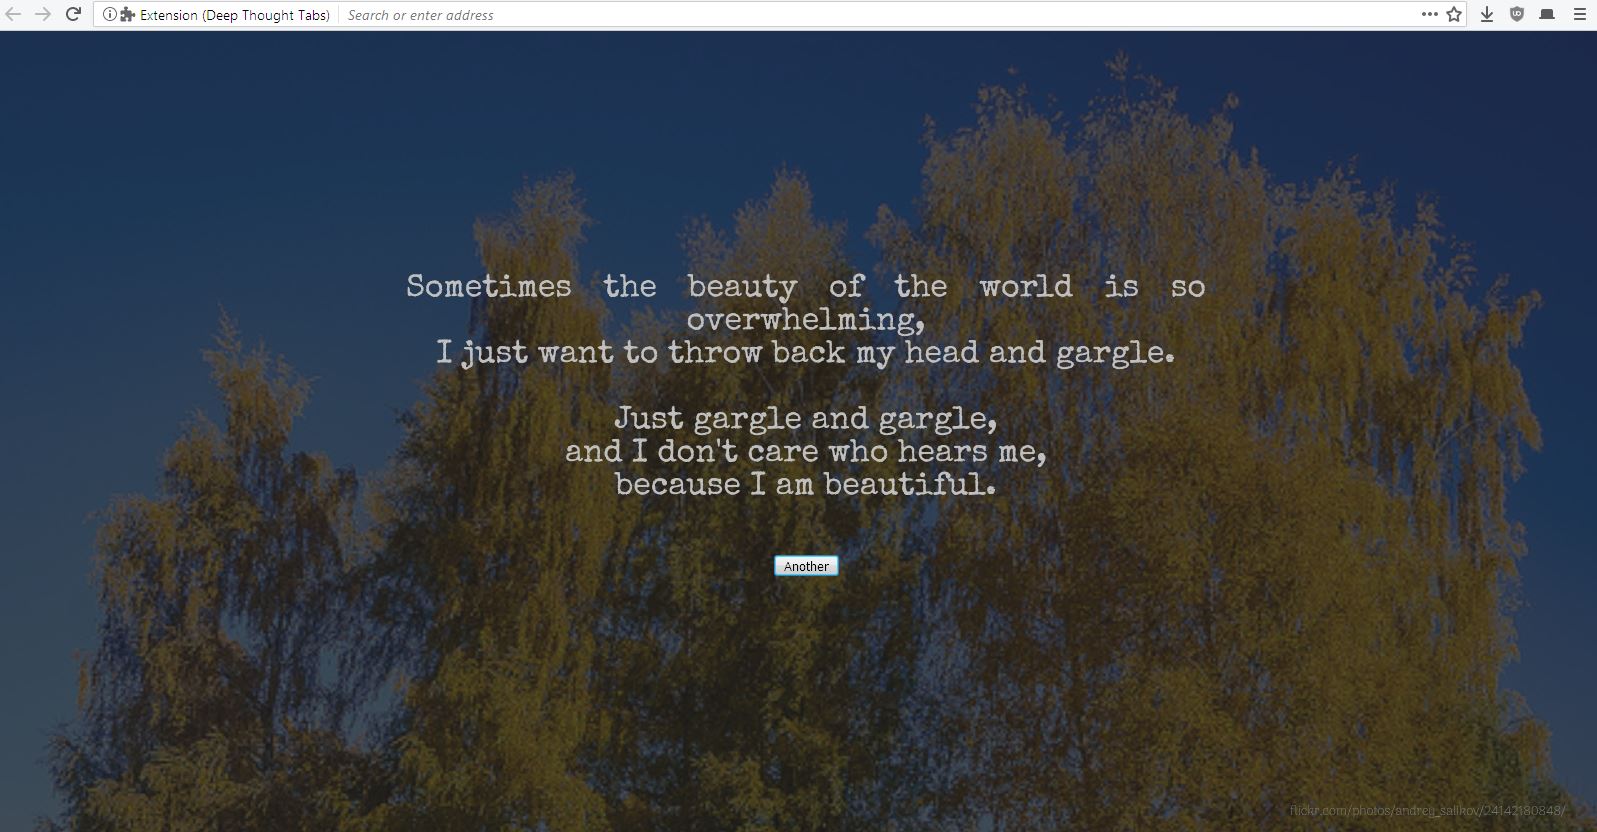Screen dimensions: 1597x832
Task: Go forward to the next page
Action: click(43, 14)
